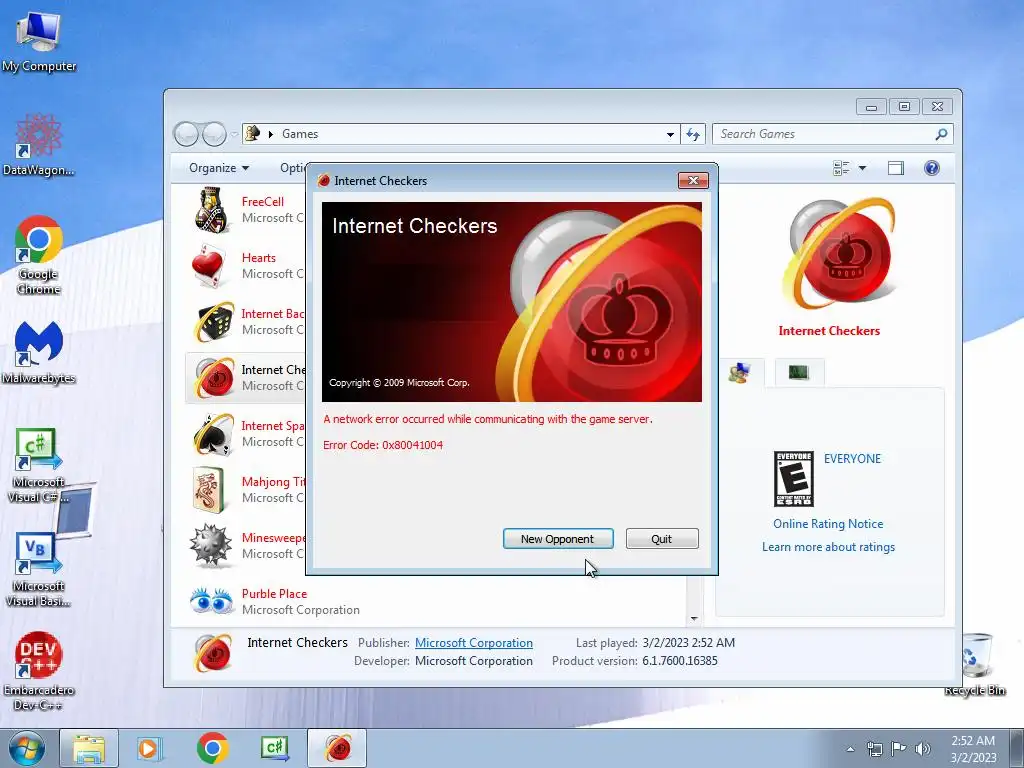Open Learn more about ratings link
This screenshot has height=768, width=1024.
[x=828, y=547]
